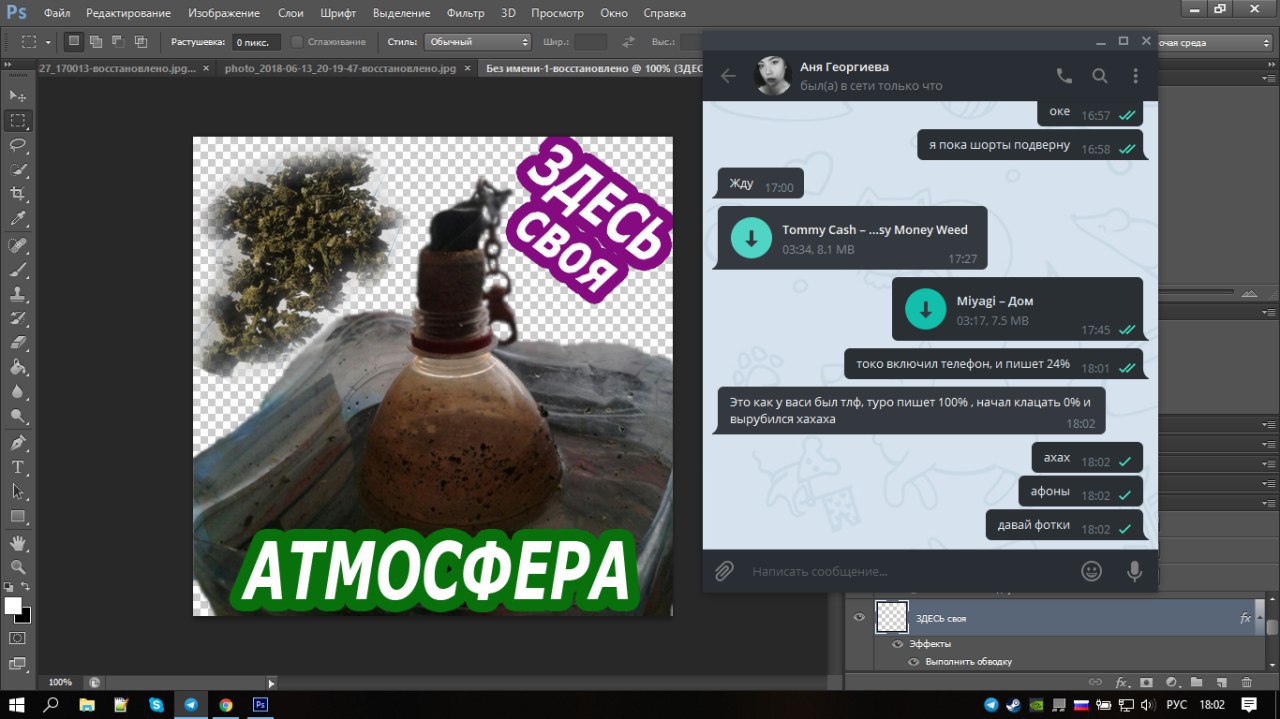Open the marquee tool preset picker arrow
1280x719 pixels.
click(x=48, y=42)
